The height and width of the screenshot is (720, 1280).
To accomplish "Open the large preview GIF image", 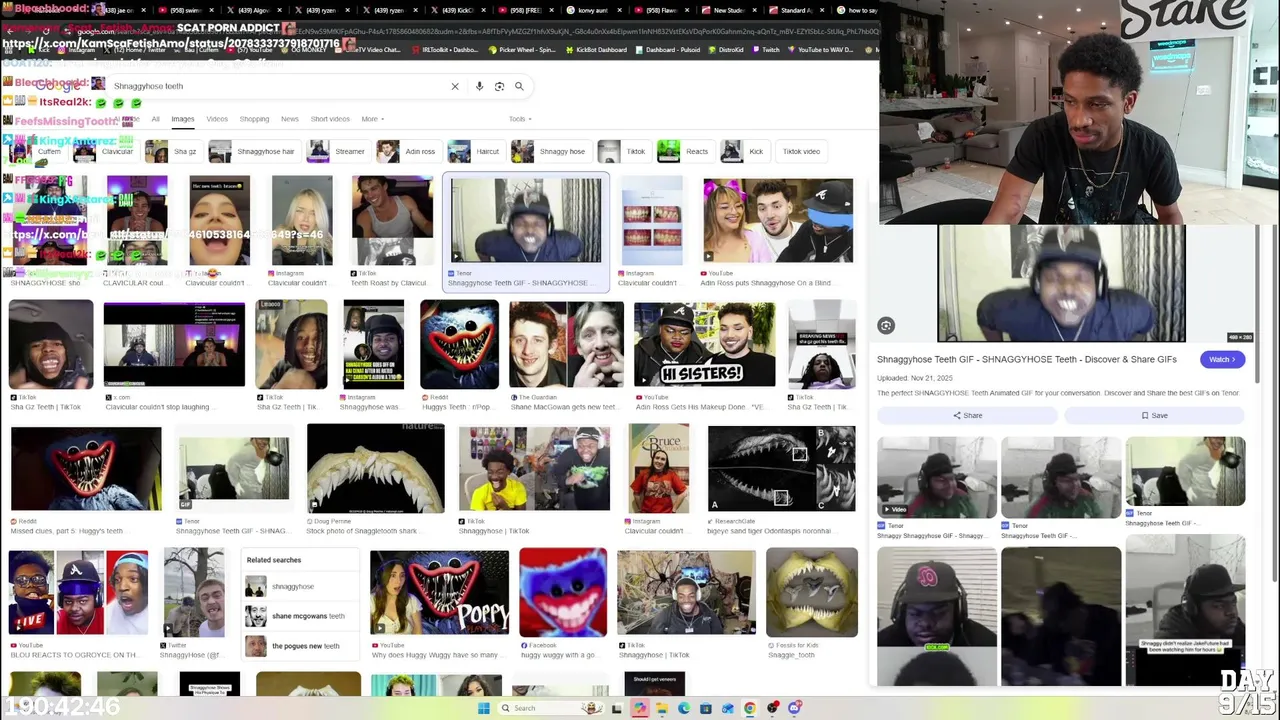I will point(1061,284).
